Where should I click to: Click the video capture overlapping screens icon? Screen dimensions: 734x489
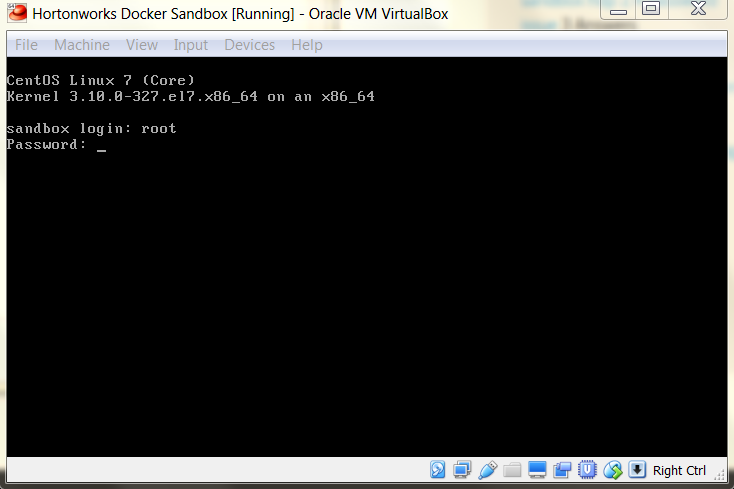click(562, 470)
